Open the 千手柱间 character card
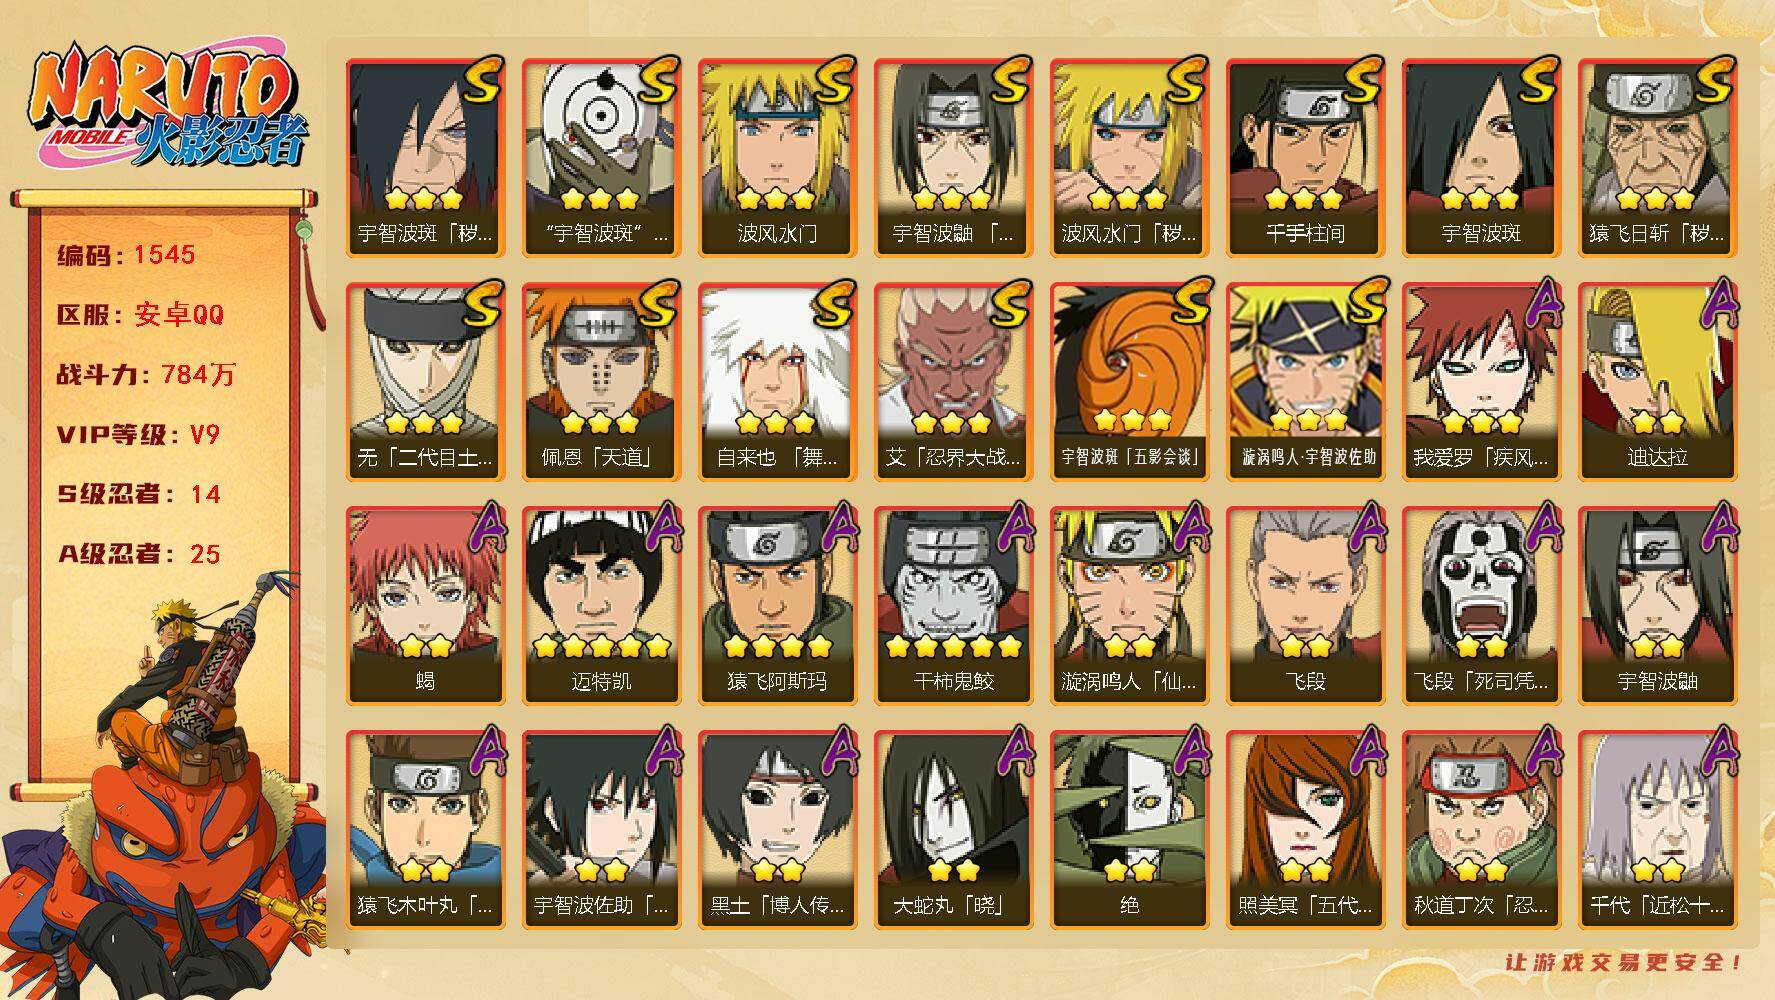The width and height of the screenshot is (1775, 1000). point(1305,157)
